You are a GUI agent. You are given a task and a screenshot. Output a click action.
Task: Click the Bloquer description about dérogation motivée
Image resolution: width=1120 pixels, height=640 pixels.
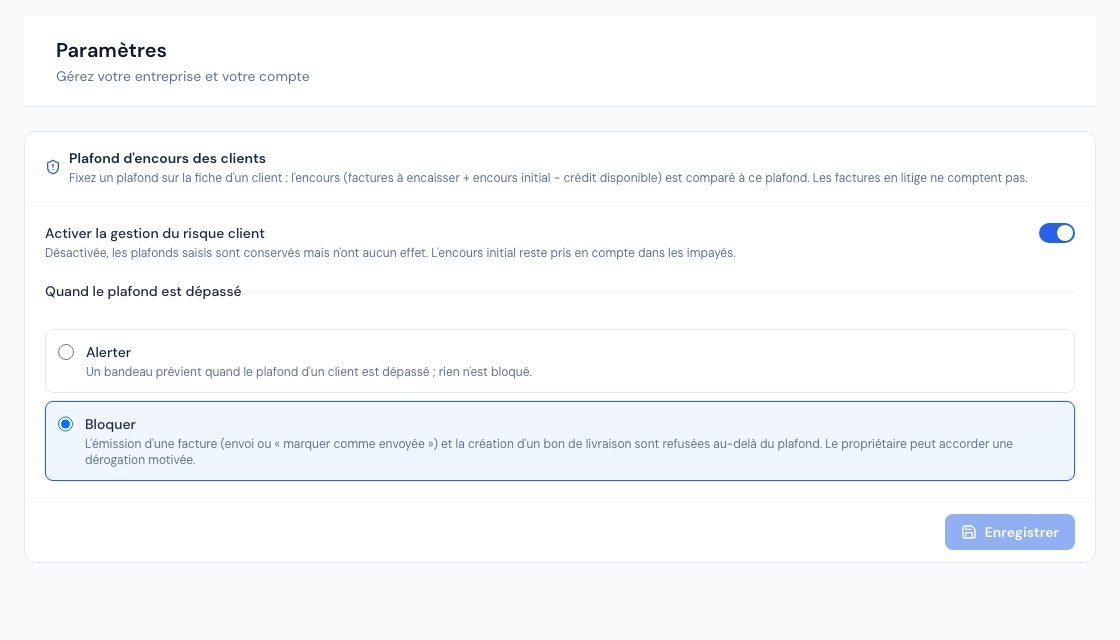[x=549, y=451]
